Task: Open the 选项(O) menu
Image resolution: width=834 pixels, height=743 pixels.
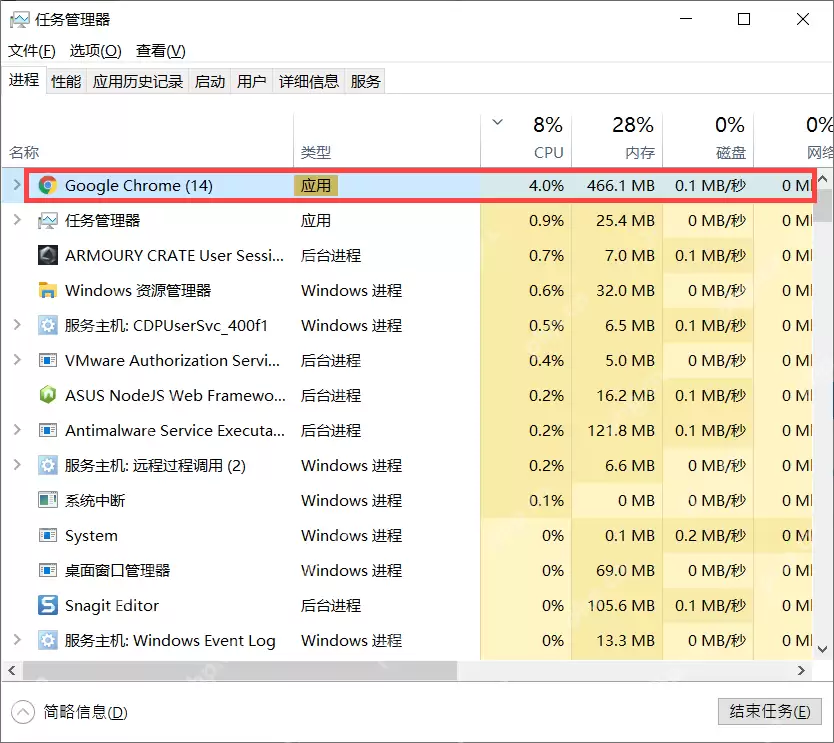Action: [x=95, y=51]
